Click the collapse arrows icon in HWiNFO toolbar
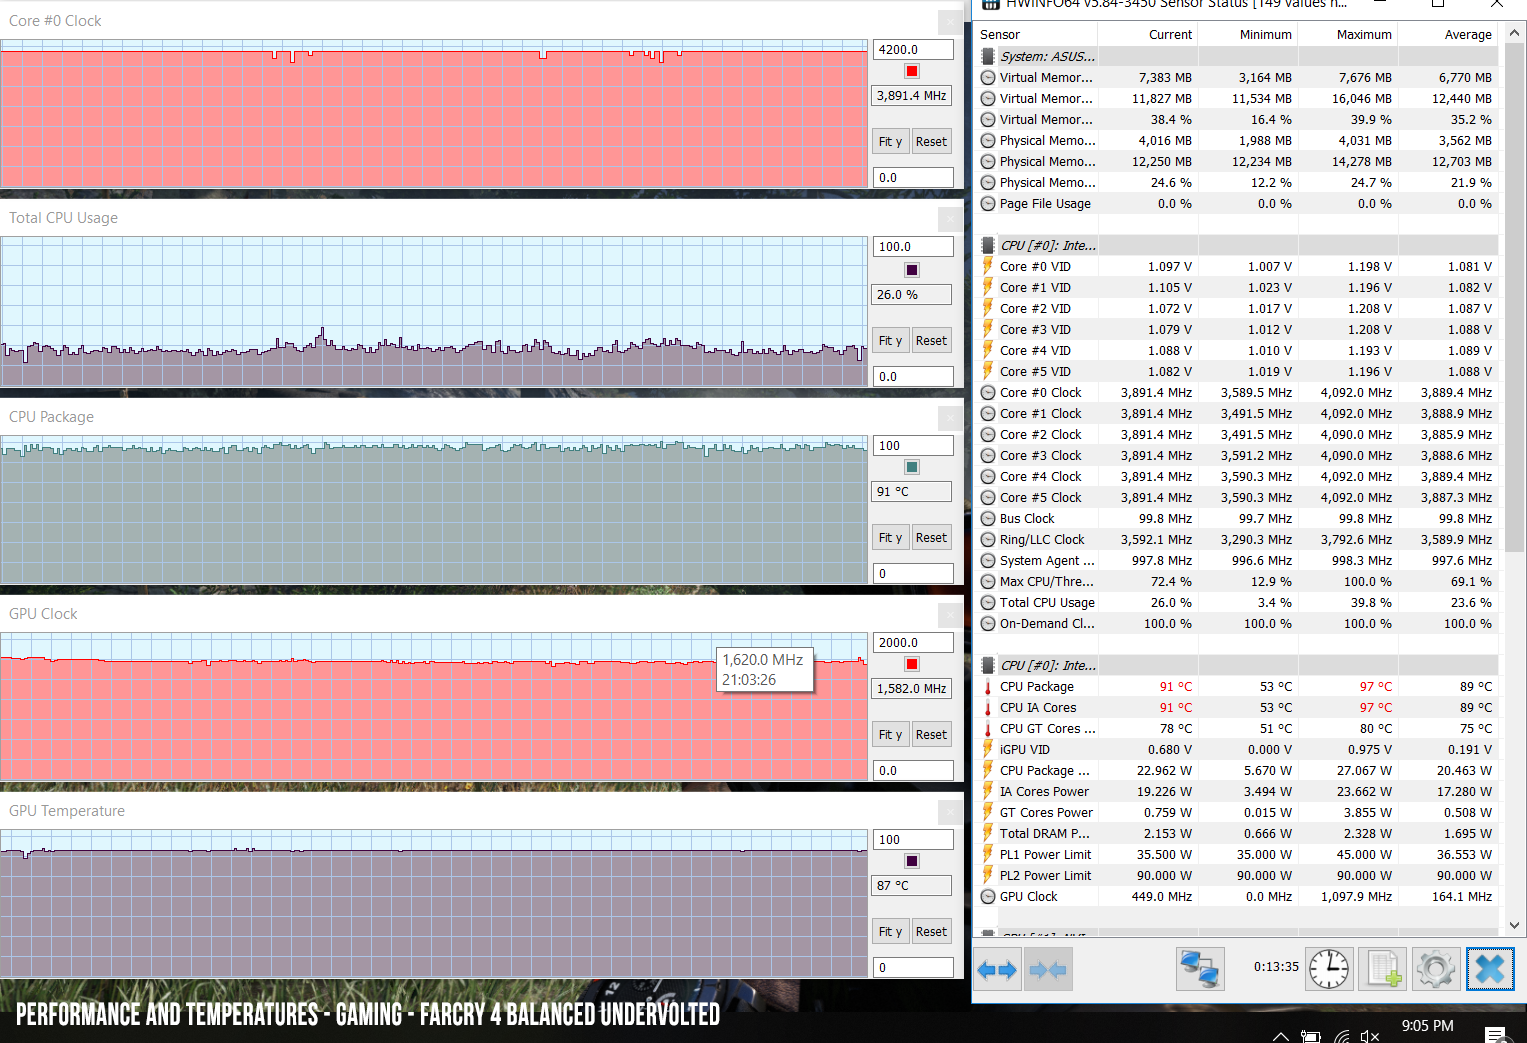This screenshot has height=1043, width=1527. click(1048, 969)
